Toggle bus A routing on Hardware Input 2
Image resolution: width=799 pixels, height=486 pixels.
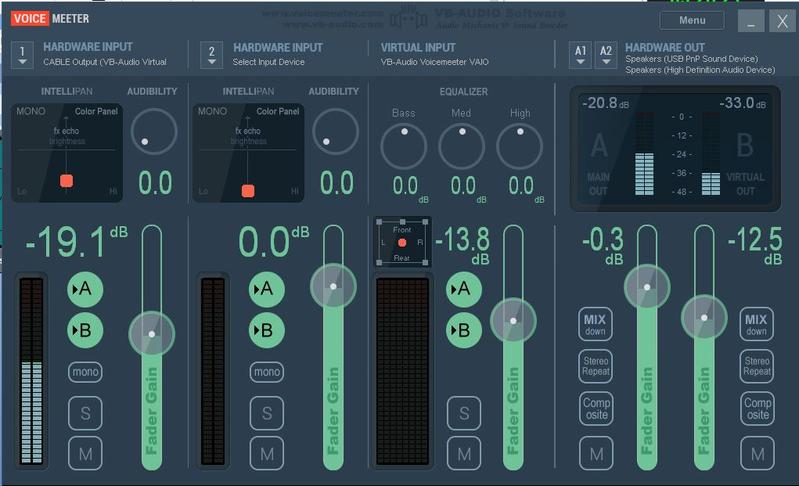(x=267, y=289)
